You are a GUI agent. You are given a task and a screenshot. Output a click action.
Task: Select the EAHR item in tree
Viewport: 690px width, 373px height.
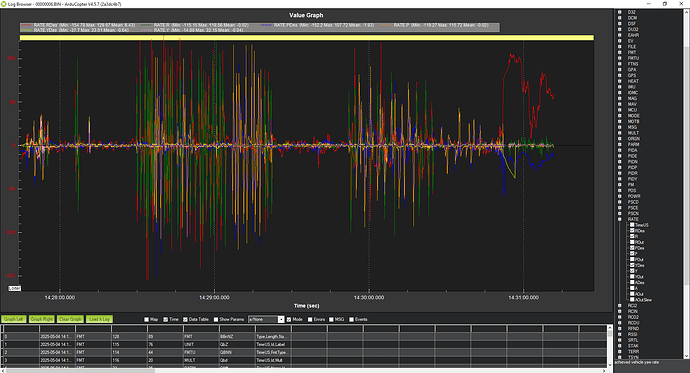pyautogui.click(x=633, y=35)
